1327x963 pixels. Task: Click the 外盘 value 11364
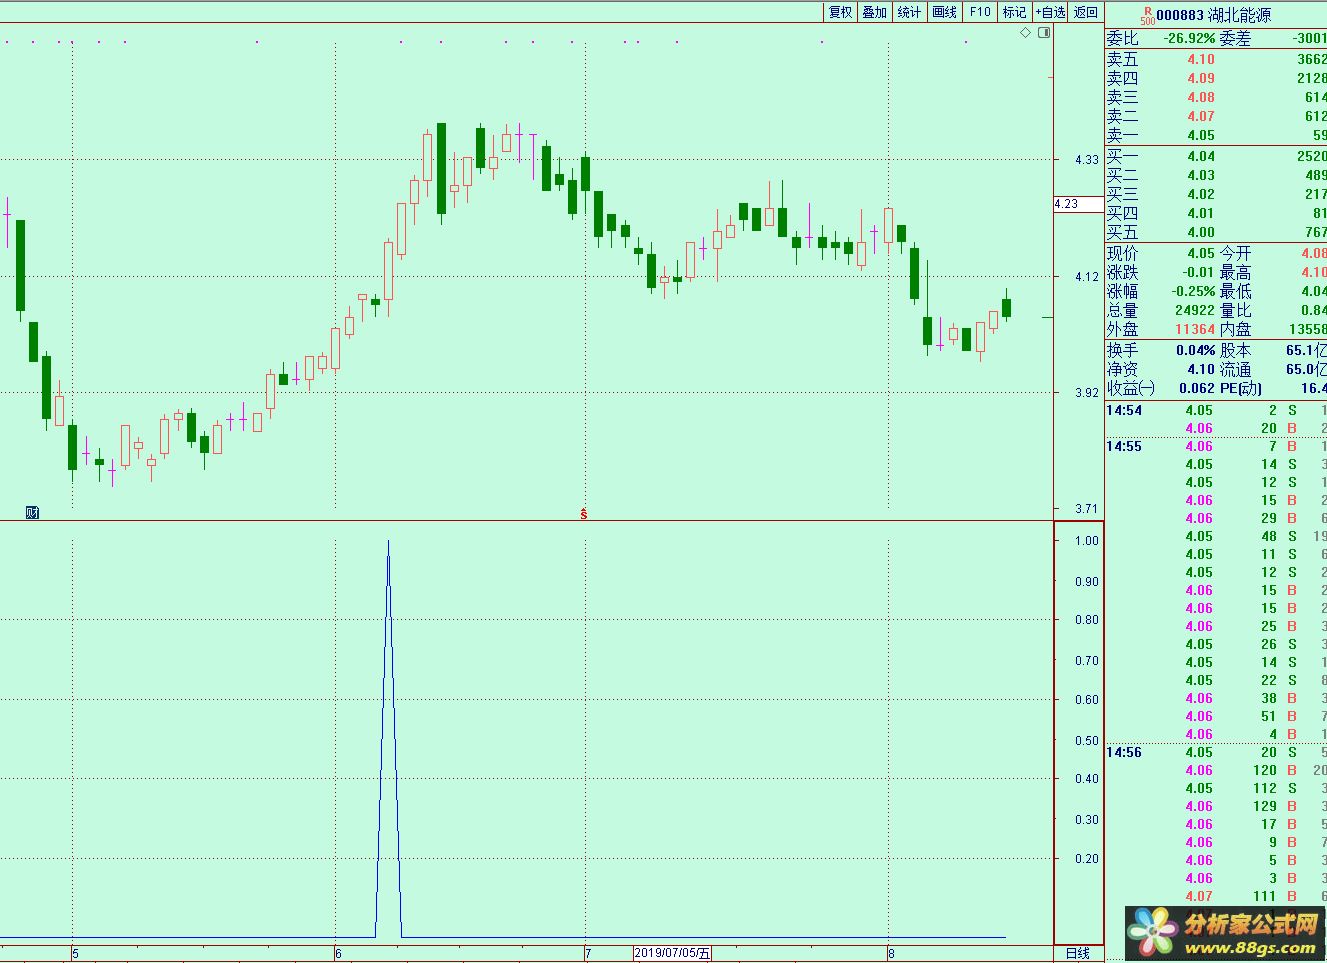pyautogui.click(x=1195, y=329)
